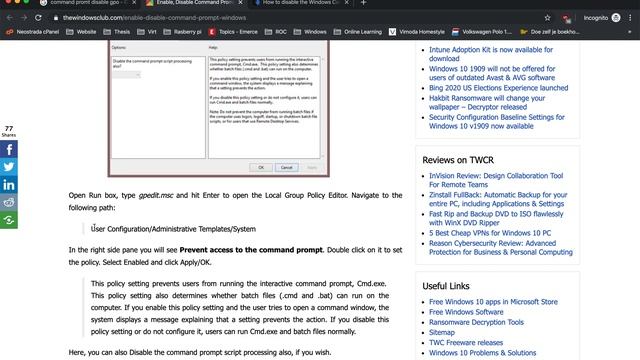The width and height of the screenshot is (640, 360).
Task: Go forward to the next page
Action: 24,18
